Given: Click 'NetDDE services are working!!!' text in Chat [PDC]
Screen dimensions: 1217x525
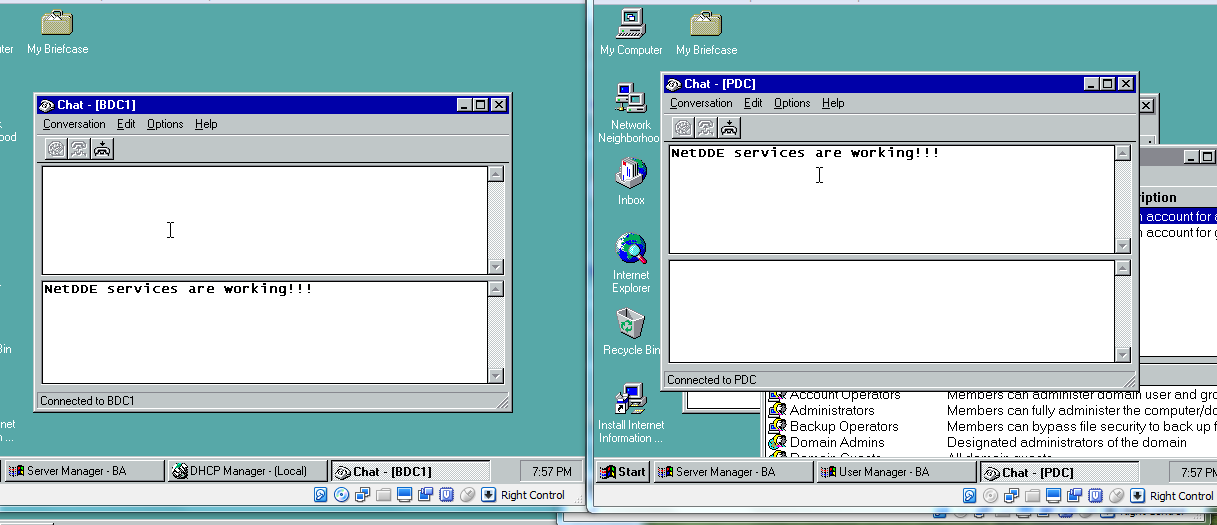Looking at the screenshot, I should pyautogui.click(x=805, y=153).
